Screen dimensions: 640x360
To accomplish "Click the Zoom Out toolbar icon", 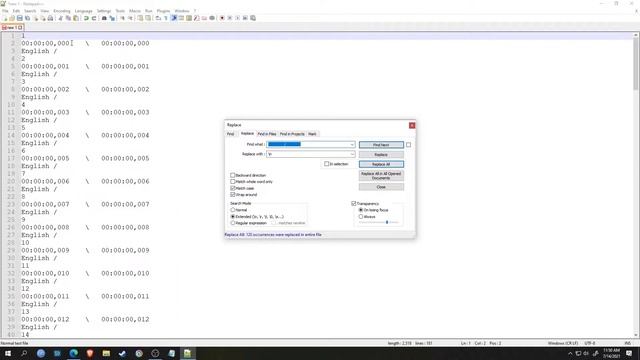I will pos(130,18).
